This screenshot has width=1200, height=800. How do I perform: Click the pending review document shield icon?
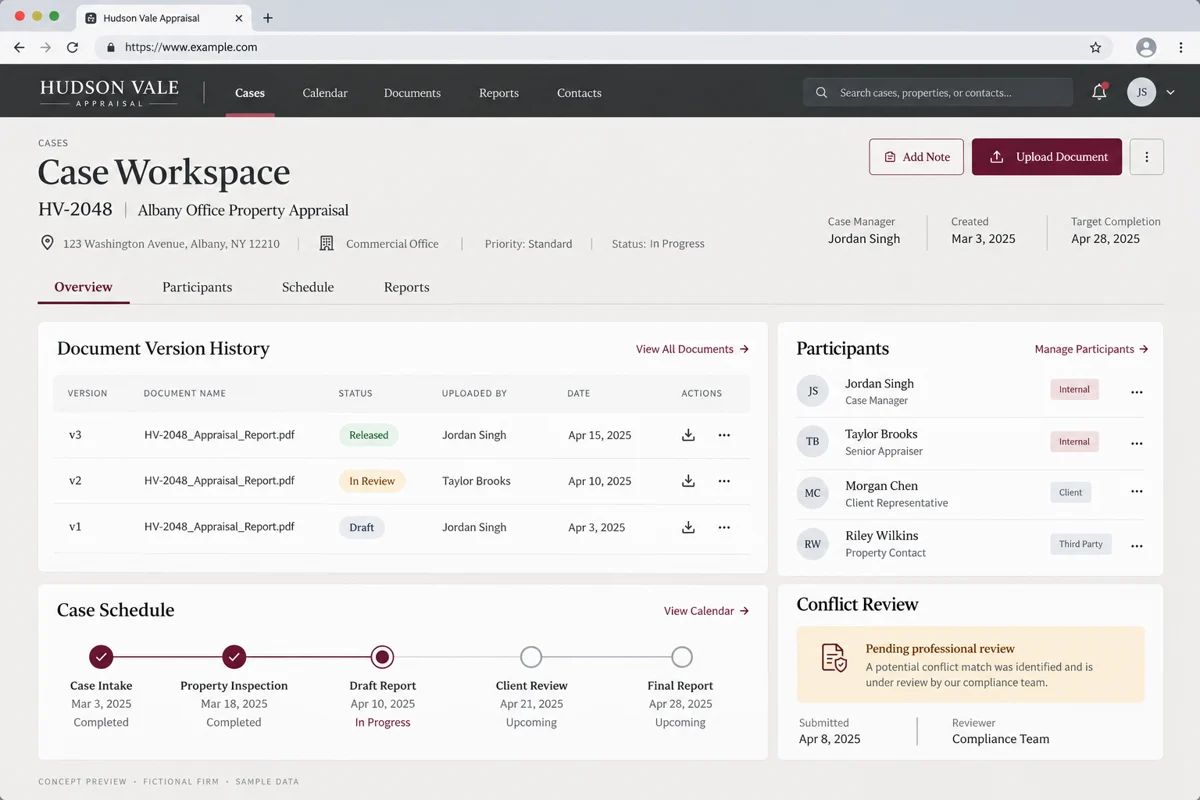(x=833, y=657)
